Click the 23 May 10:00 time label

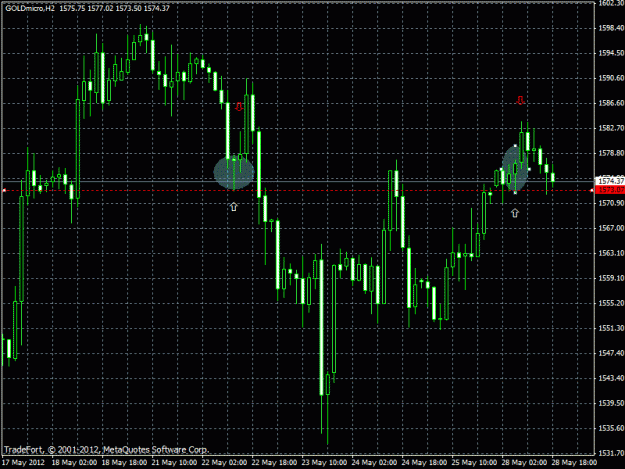[324, 463]
